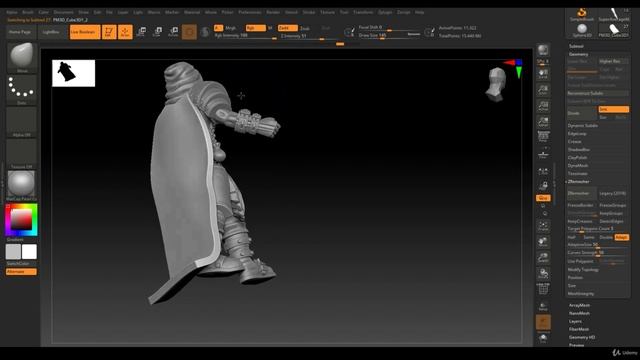
Task: Click the Zoom canvas icon
Action: (543, 90)
